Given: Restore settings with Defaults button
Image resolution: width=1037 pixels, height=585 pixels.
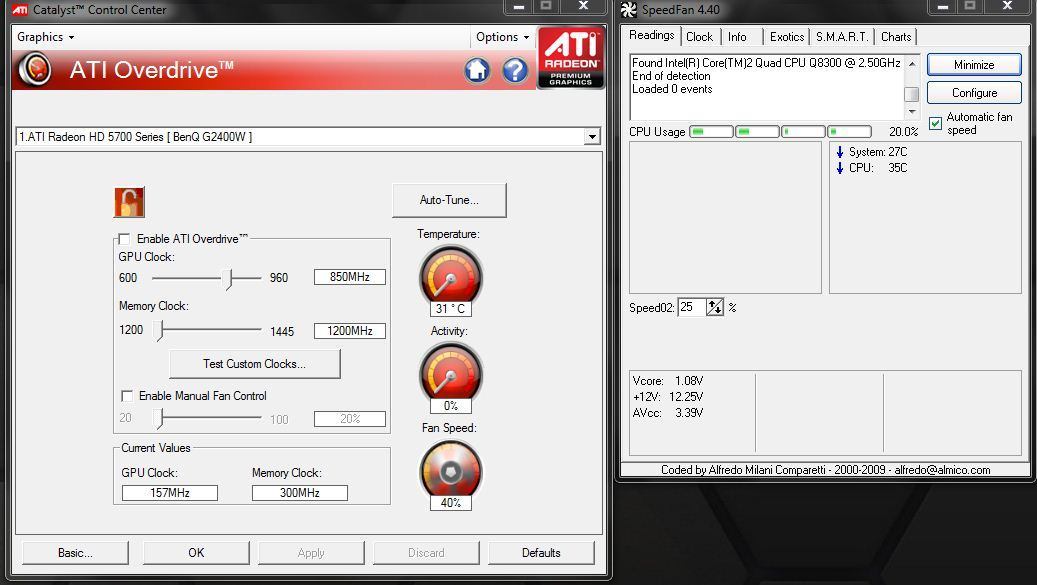Looking at the screenshot, I should pyautogui.click(x=541, y=553).
